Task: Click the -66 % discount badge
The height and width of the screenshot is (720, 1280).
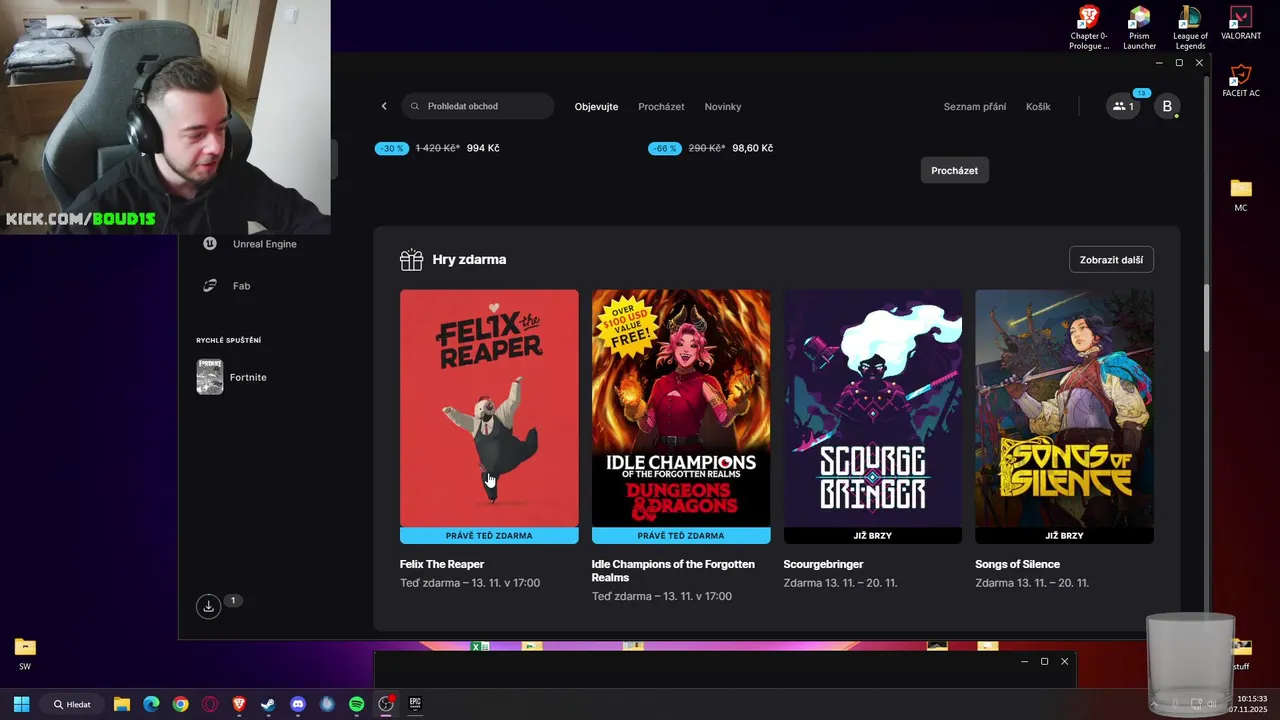Action: 665,148
